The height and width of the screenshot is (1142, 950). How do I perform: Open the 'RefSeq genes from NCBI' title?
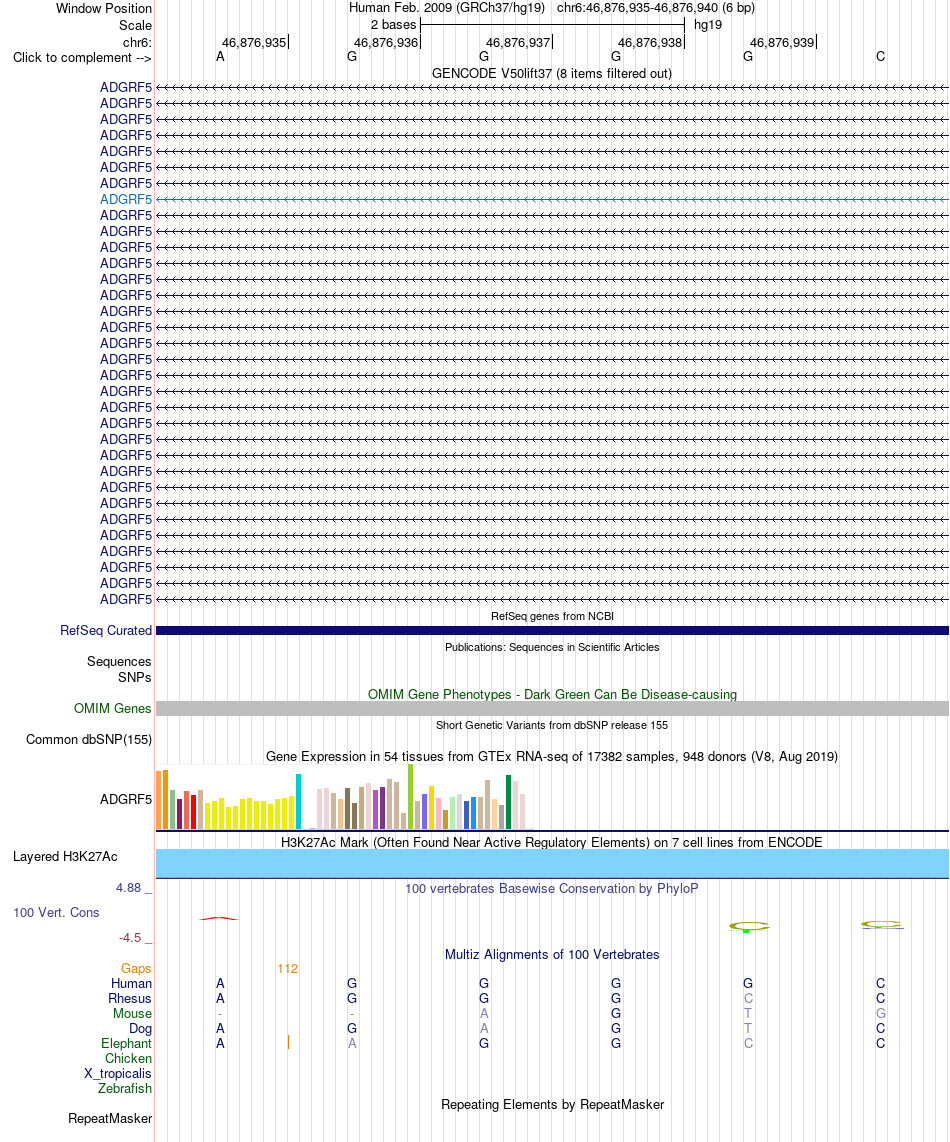click(552, 616)
